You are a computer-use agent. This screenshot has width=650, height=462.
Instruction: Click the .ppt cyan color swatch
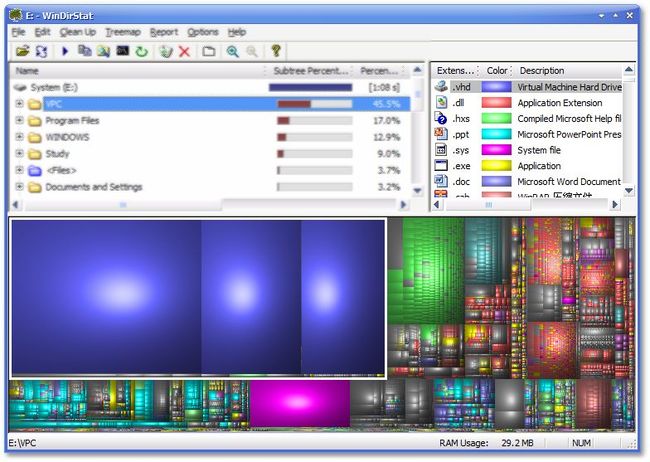click(496, 134)
